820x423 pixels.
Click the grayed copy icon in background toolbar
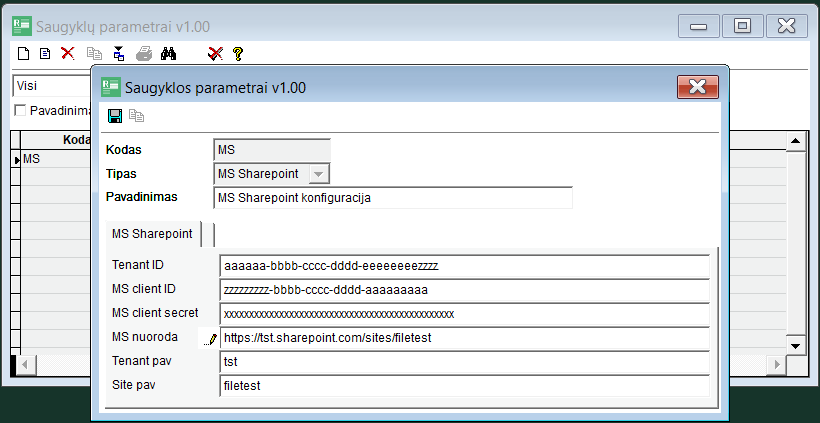point(94,53)
